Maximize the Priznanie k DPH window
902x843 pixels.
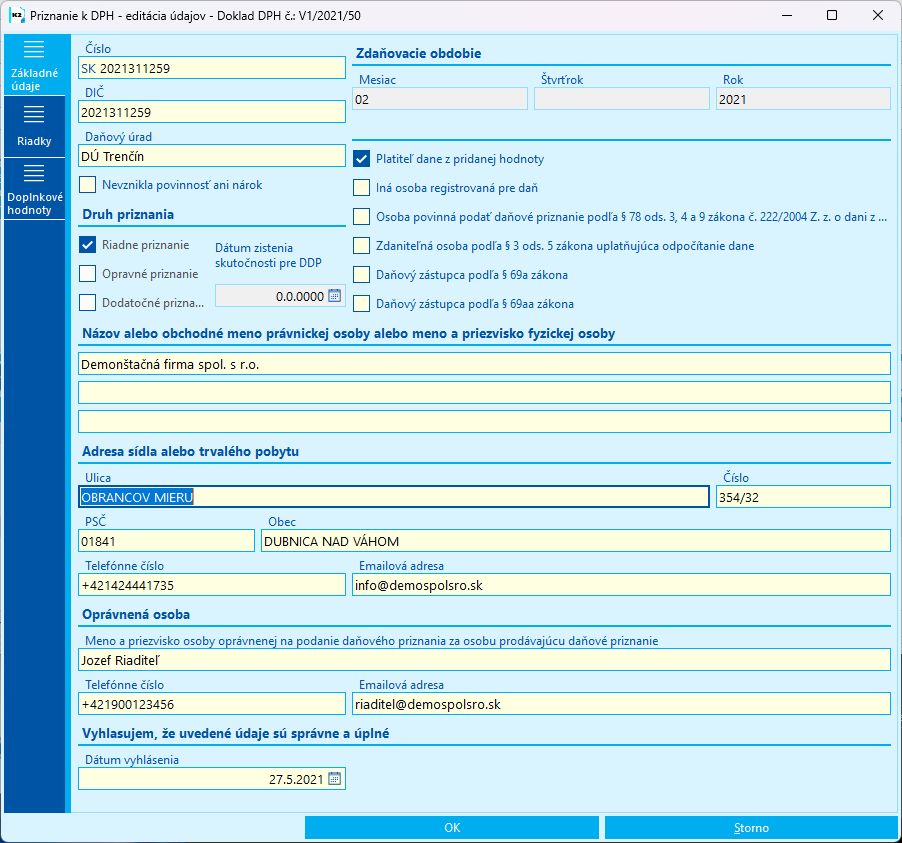pos(831,16)
